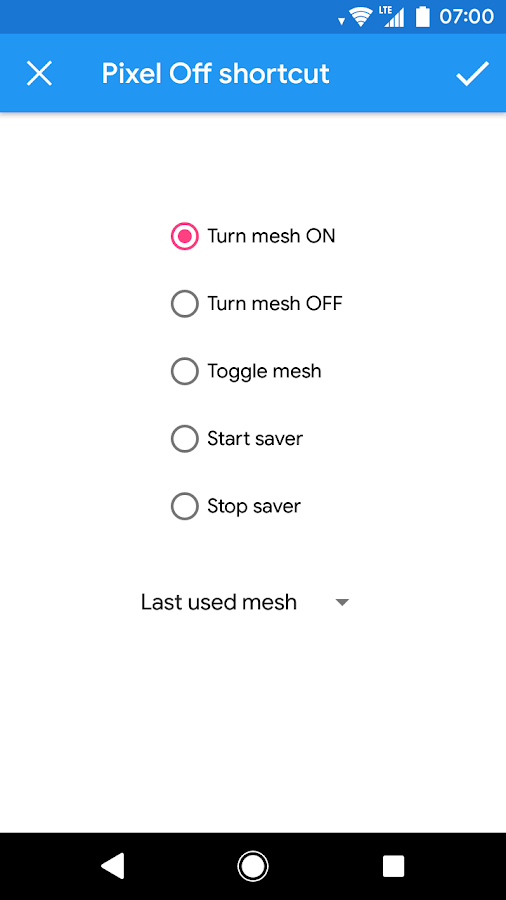Tap the LTE signal strength icon
Screen dimensions: 506x900
pyautogui.click(x=392, y=17)
